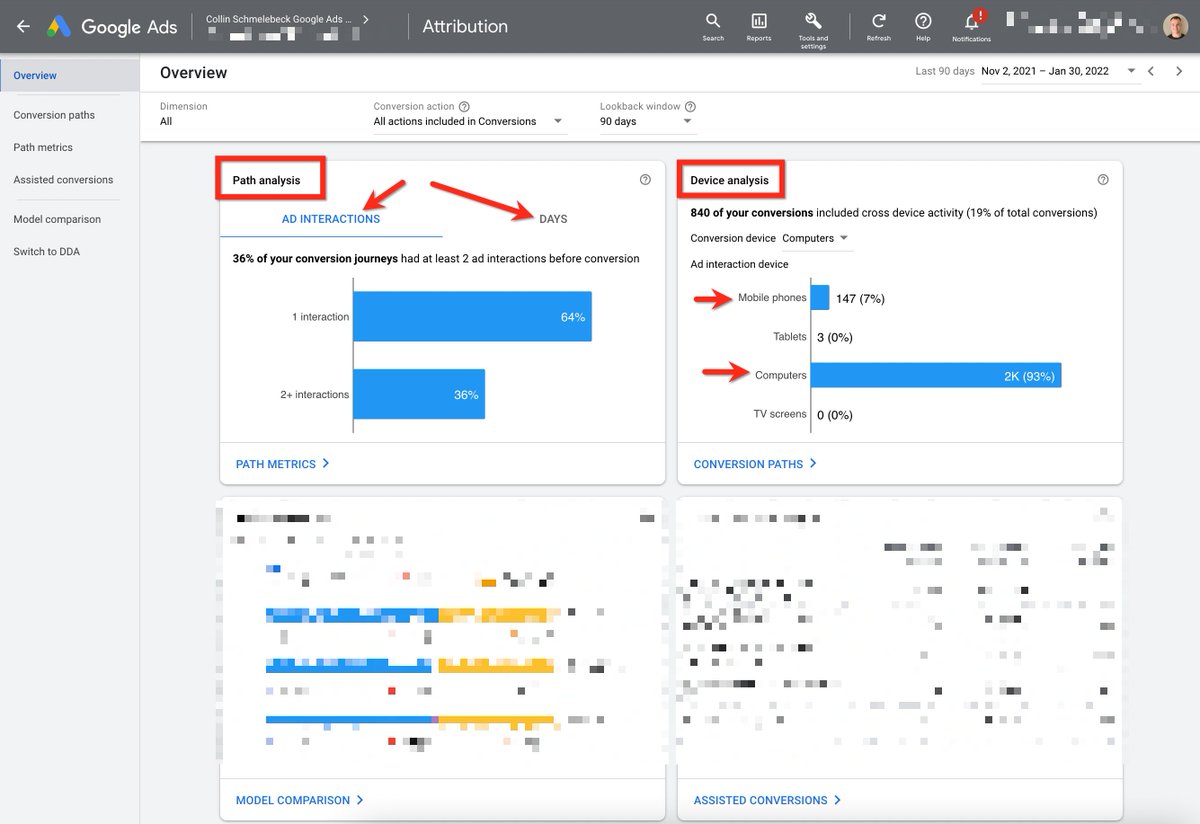Open the Conversion action dropdown
This screenshot has width=1200, height=824.
point(469,122)
